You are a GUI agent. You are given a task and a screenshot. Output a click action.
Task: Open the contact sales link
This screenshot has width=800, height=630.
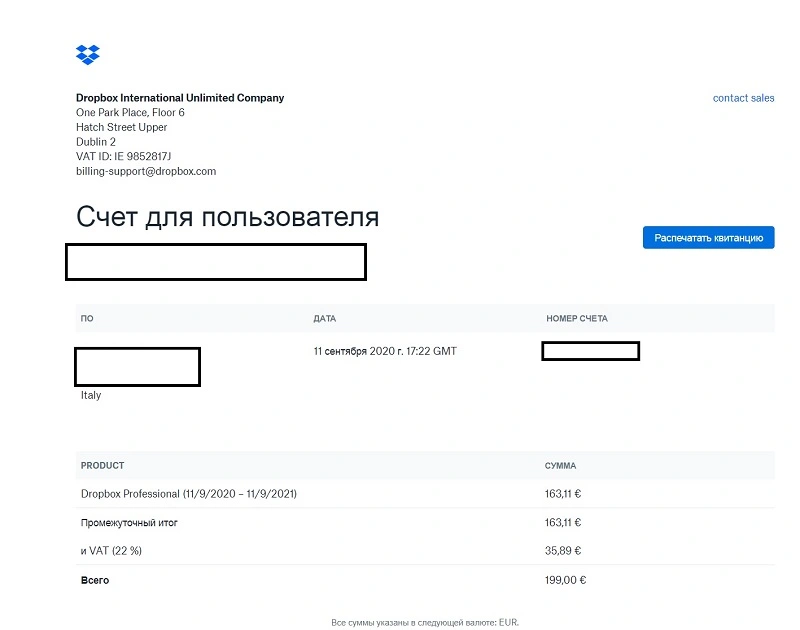(x=743, y=98)
